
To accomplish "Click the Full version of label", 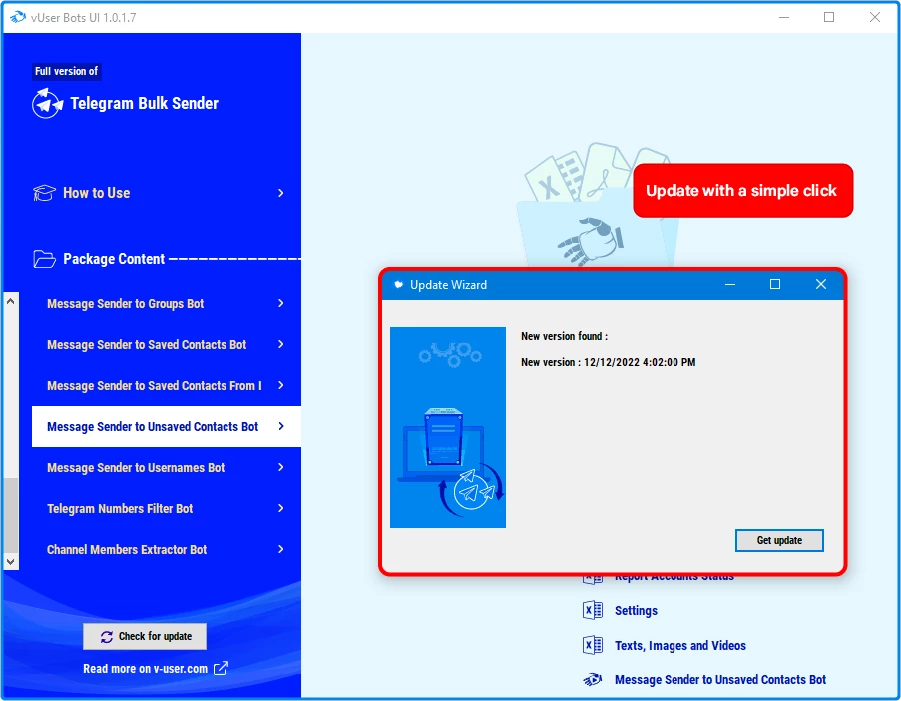I will coord(67,71).
